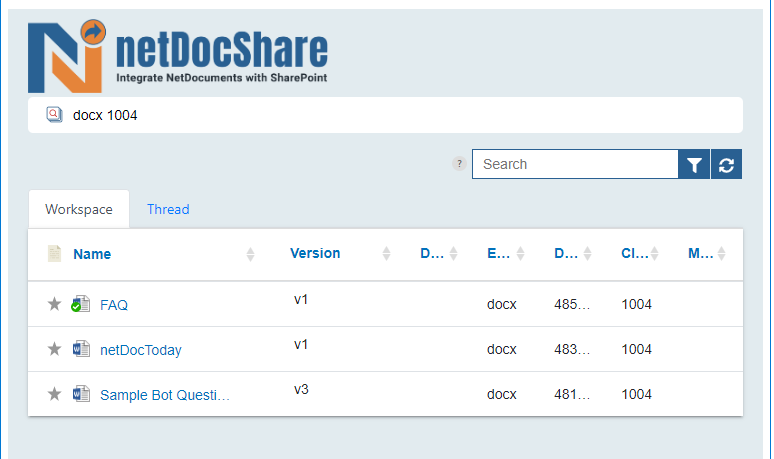Switch to the Thread tab
774x459 pixels.
pos(168,209)
